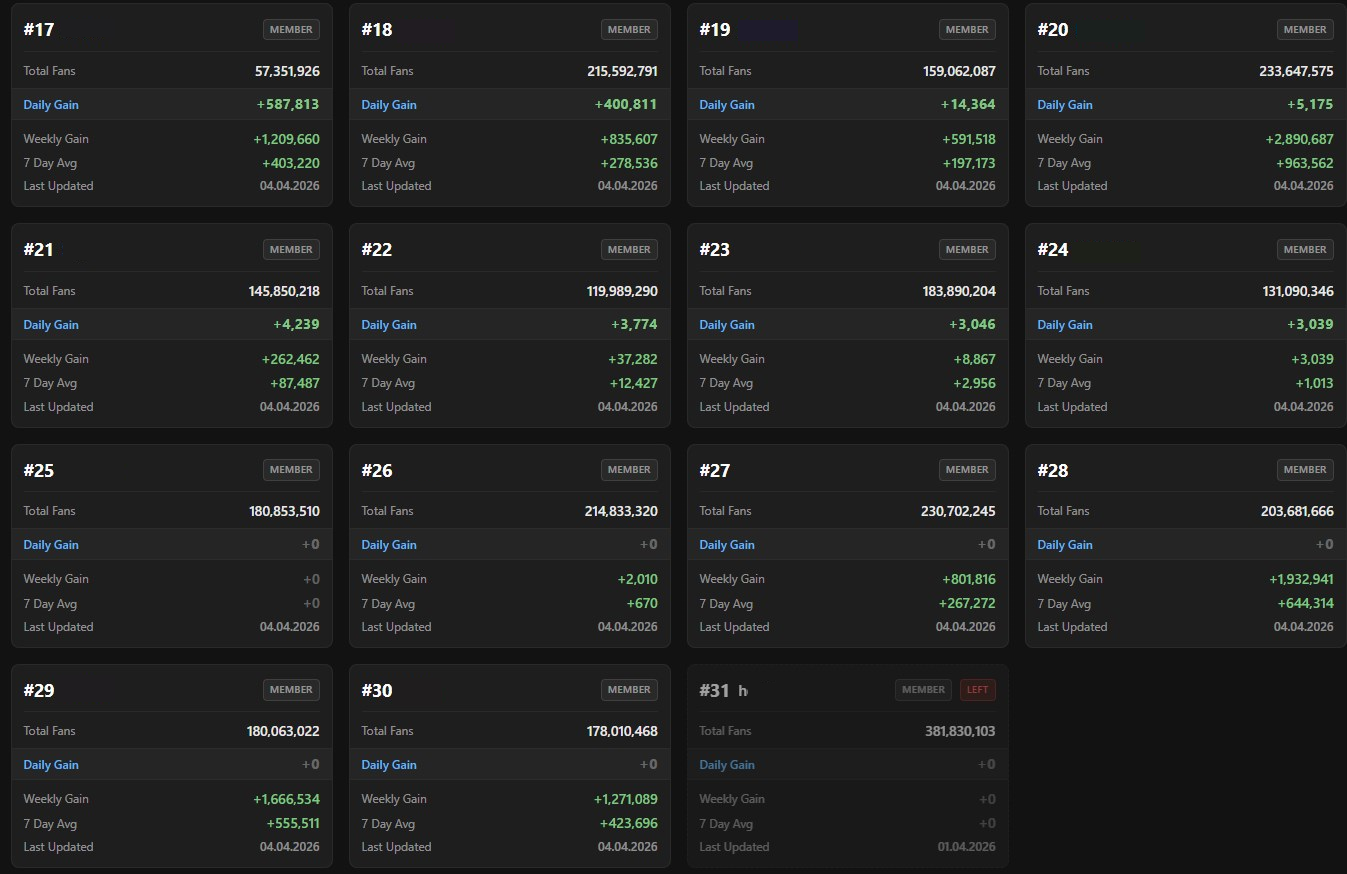This screenshot has height=874, width=1347.
Task: Click the red LEFT badge on card #31
Action: click(x=978, y=690)
